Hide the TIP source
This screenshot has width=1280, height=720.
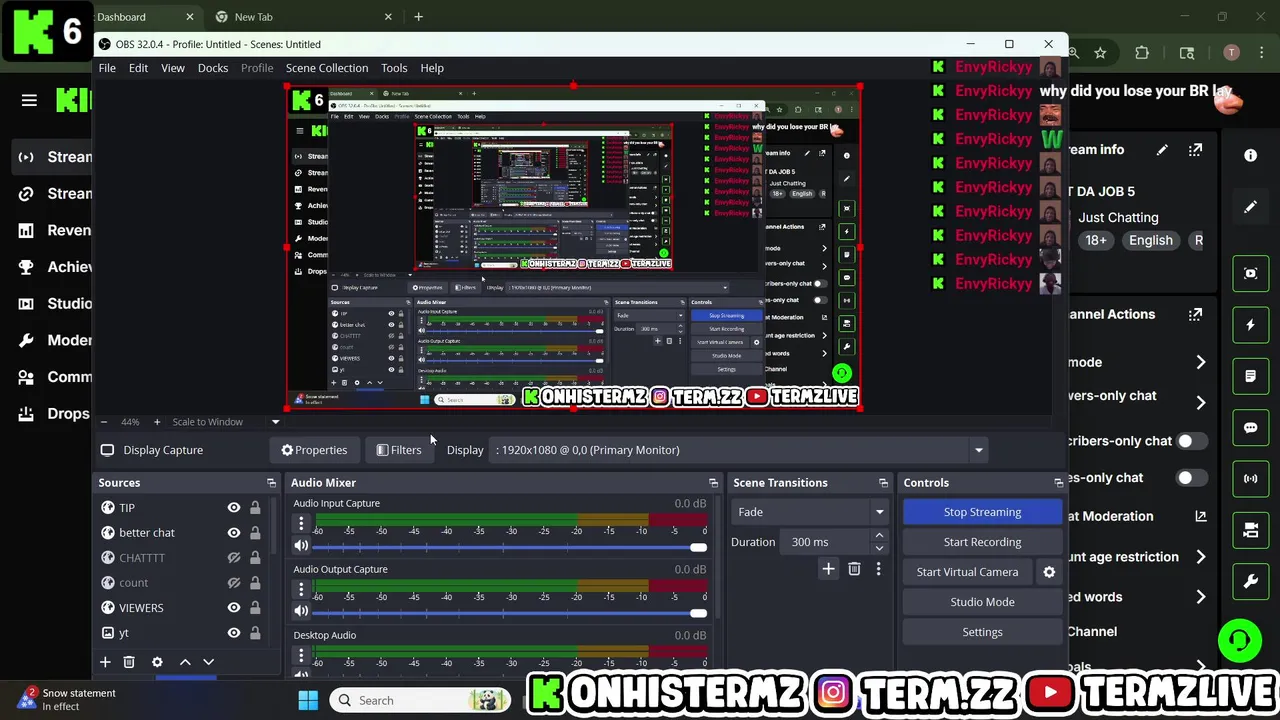point(234,508)
